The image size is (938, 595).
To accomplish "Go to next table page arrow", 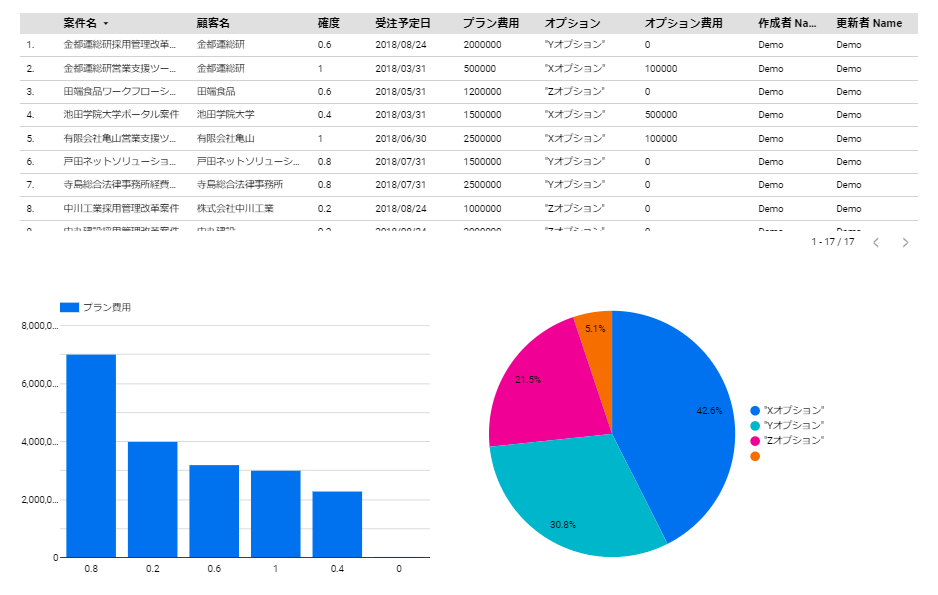I will (905, 242).
